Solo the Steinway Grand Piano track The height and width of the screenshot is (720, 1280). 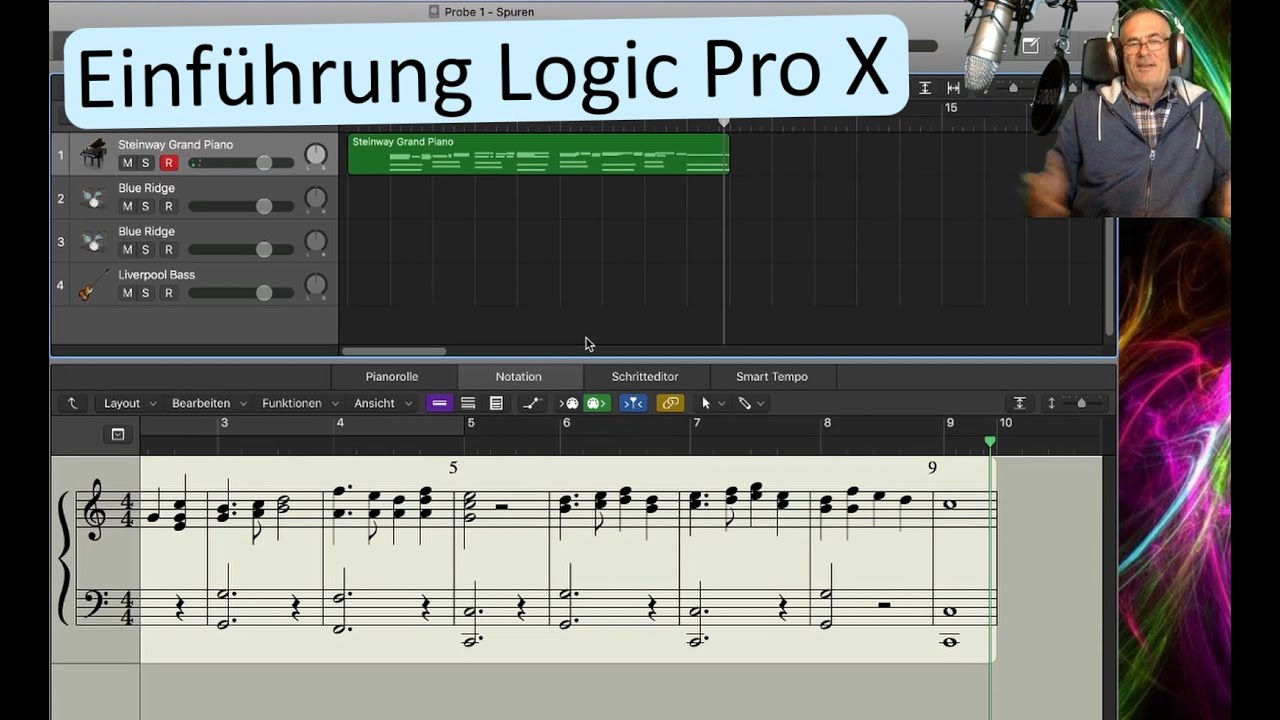click(x=145, y=163)
